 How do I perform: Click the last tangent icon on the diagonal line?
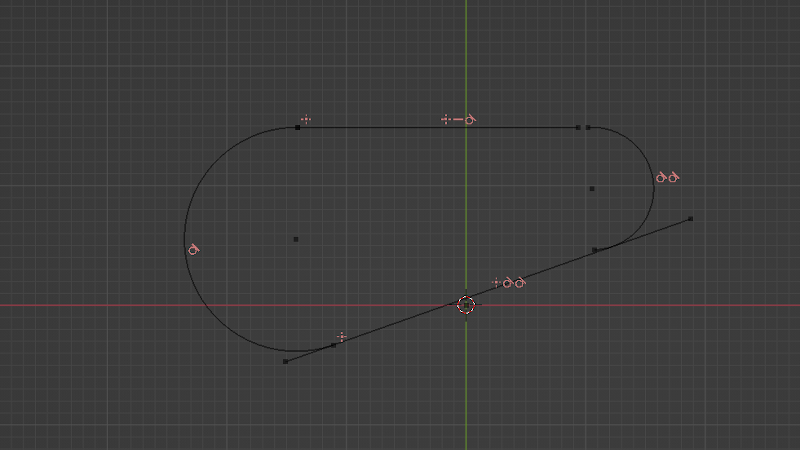tap(520, 283)
